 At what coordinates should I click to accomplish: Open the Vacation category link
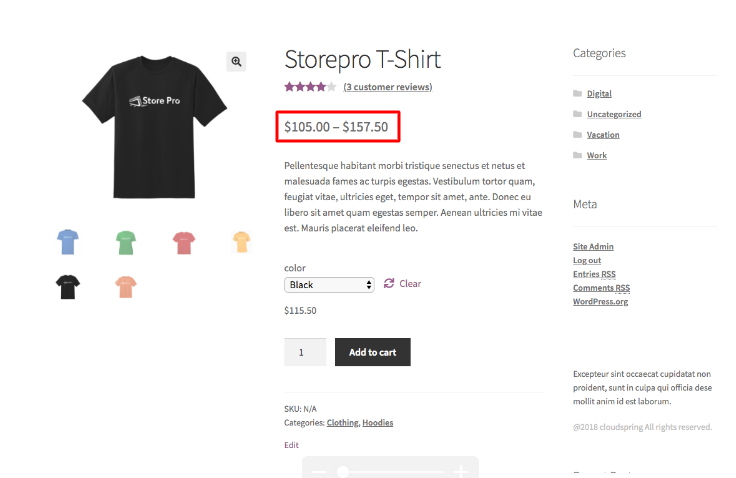click(603, 135)
